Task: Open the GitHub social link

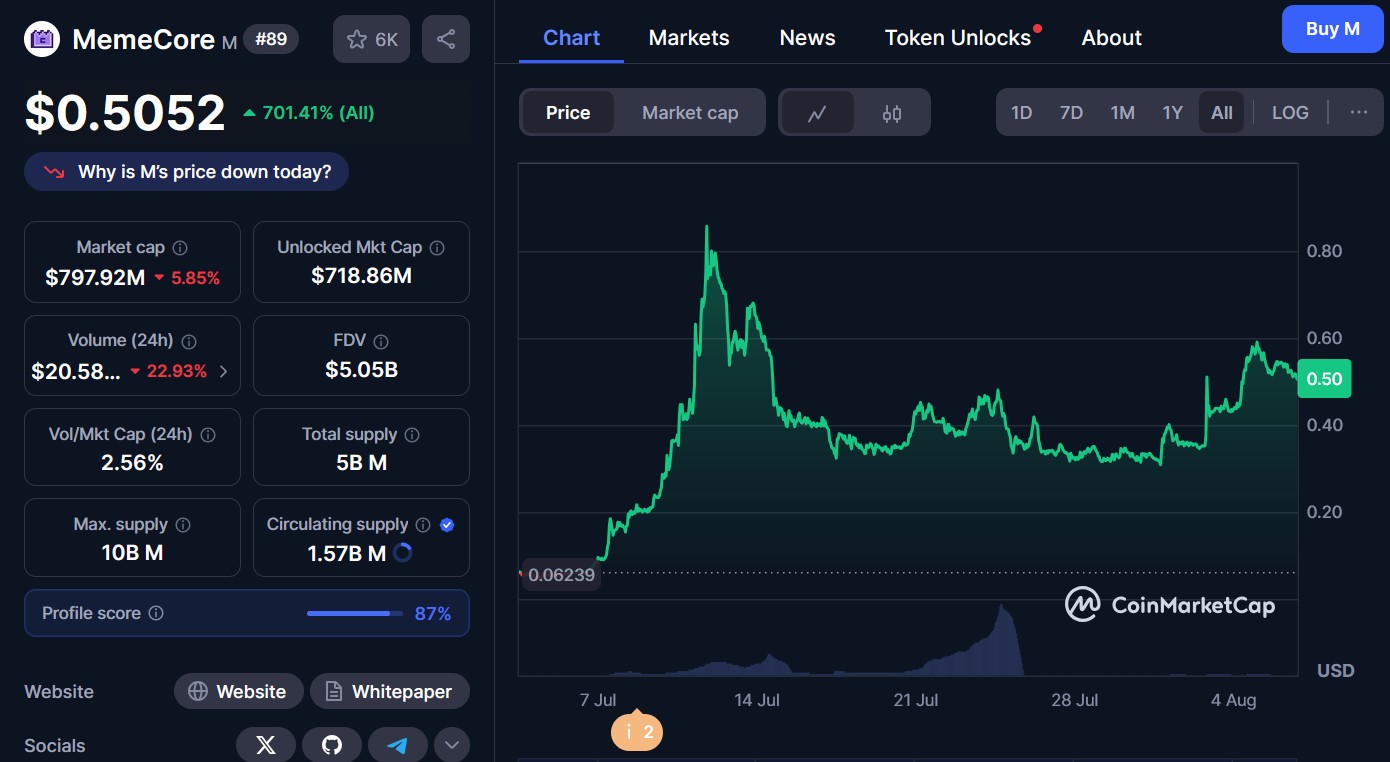Action: [332, 745]
